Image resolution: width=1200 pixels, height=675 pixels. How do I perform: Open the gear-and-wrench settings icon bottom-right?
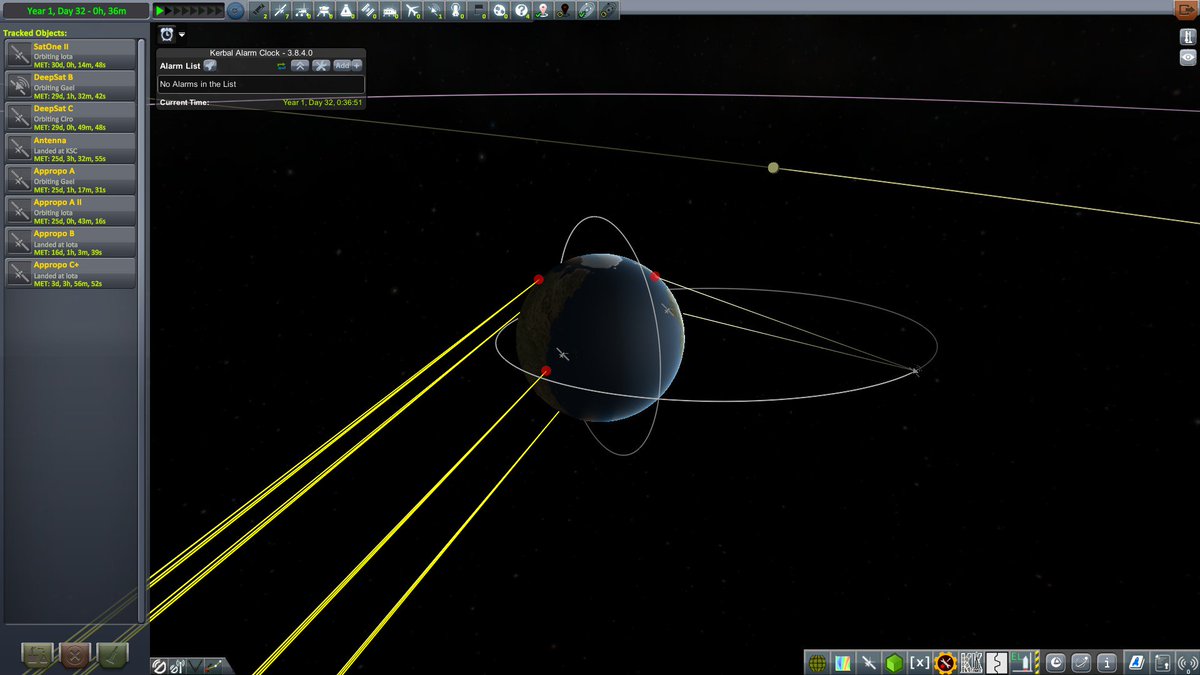pos(945,662)
